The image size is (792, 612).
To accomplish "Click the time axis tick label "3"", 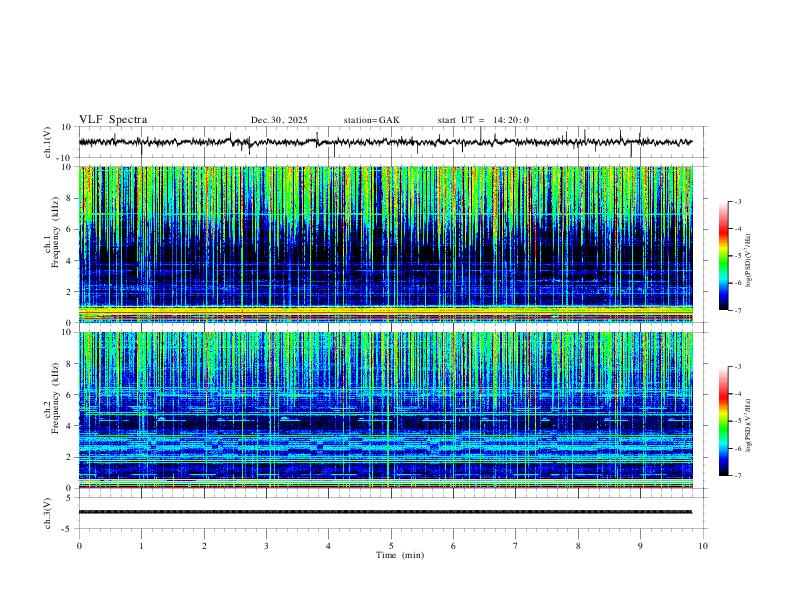I will click(266, 546).
